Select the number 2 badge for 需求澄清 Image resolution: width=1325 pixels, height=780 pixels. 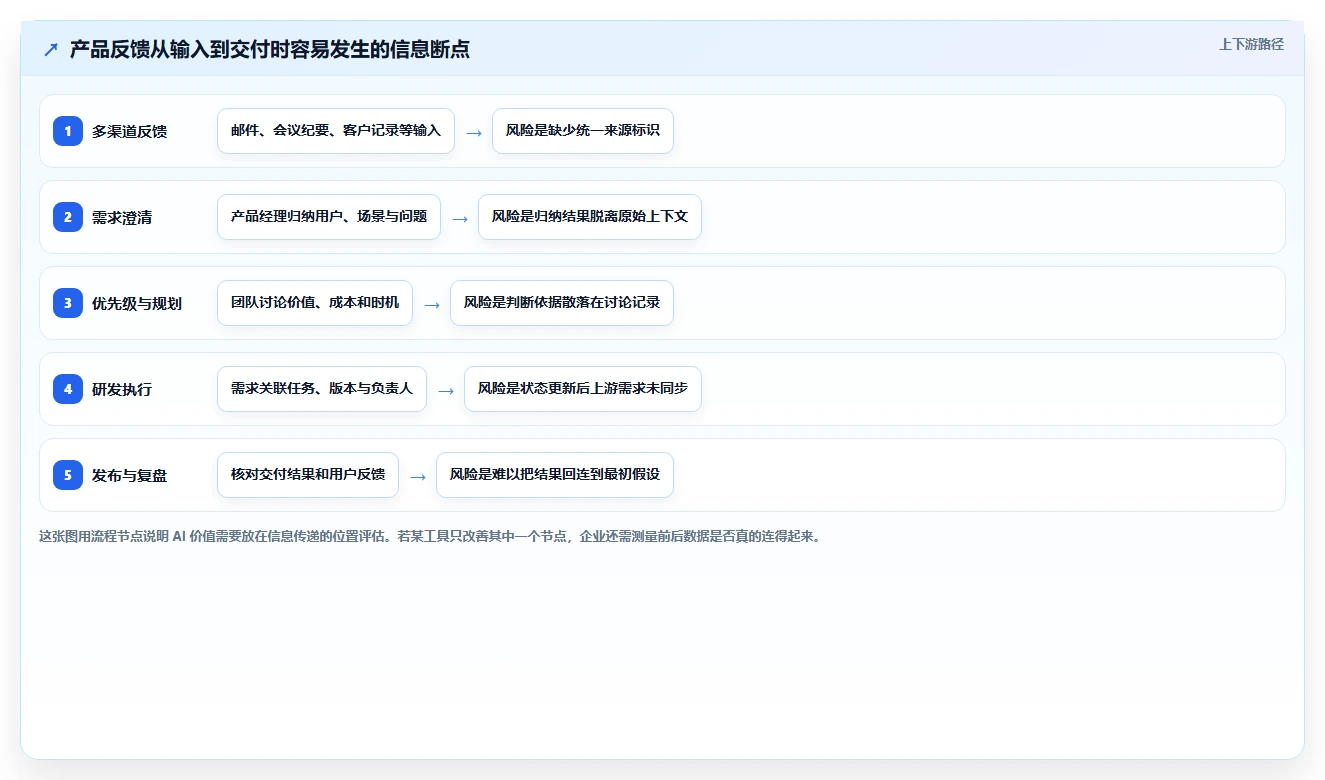click(x=68, y=217)
